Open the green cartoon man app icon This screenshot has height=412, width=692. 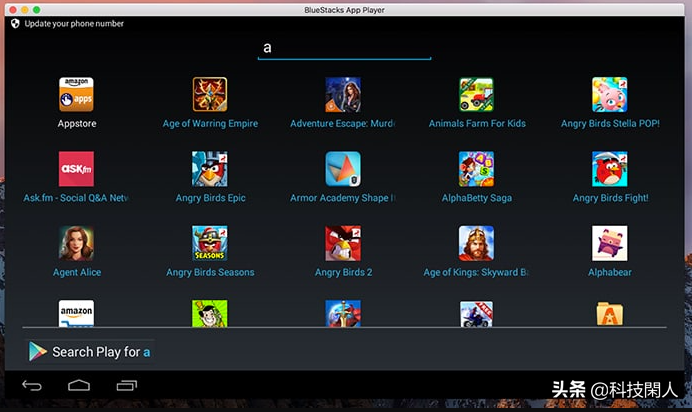pyautogui.click(x=210, y=313)
